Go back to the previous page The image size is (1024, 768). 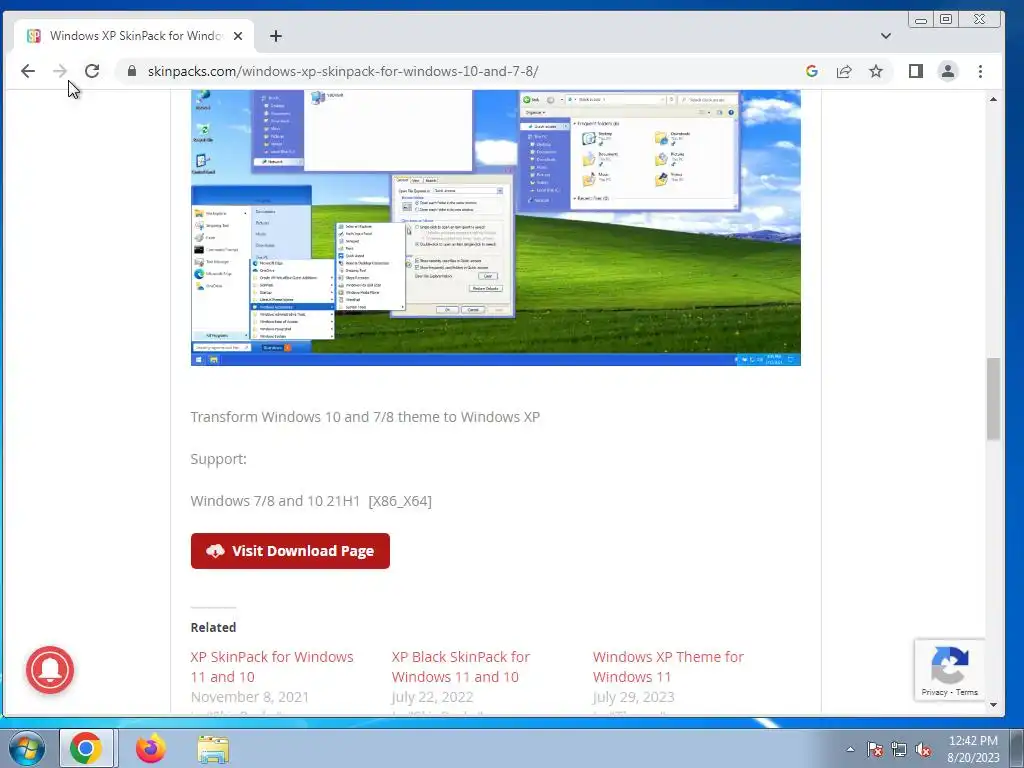coord(27,71)
